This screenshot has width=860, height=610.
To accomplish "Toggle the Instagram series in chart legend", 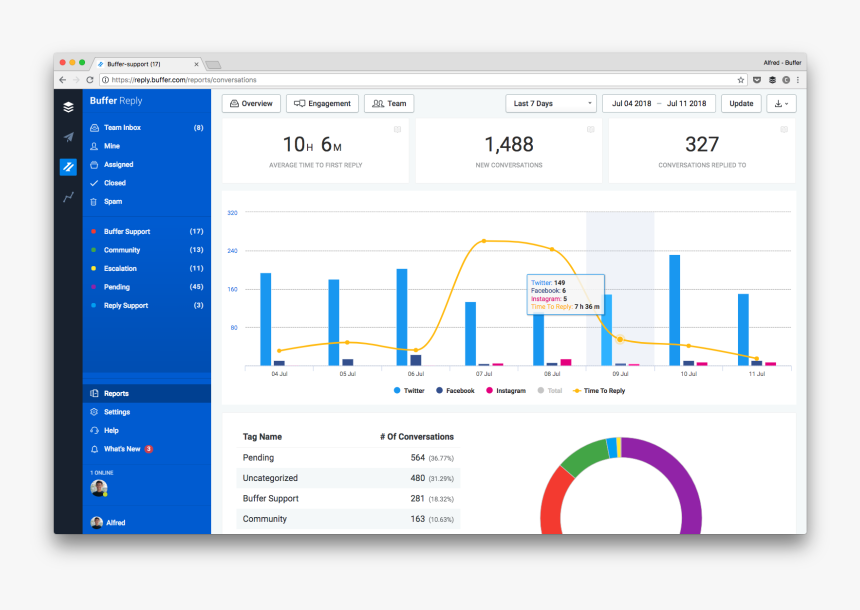I will tap(506, 391).
